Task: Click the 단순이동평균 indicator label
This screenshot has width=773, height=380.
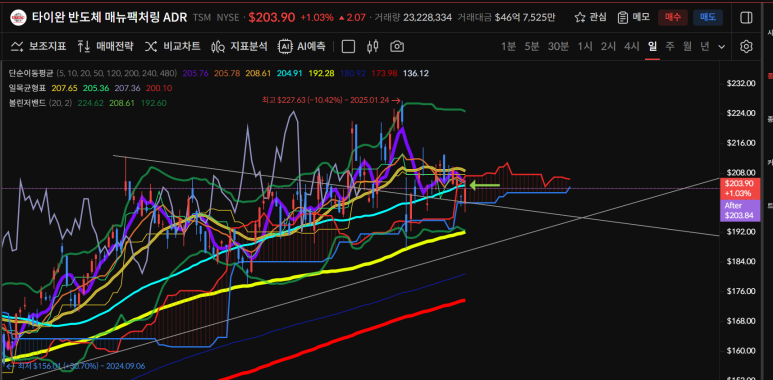Action: coord(31,73)
